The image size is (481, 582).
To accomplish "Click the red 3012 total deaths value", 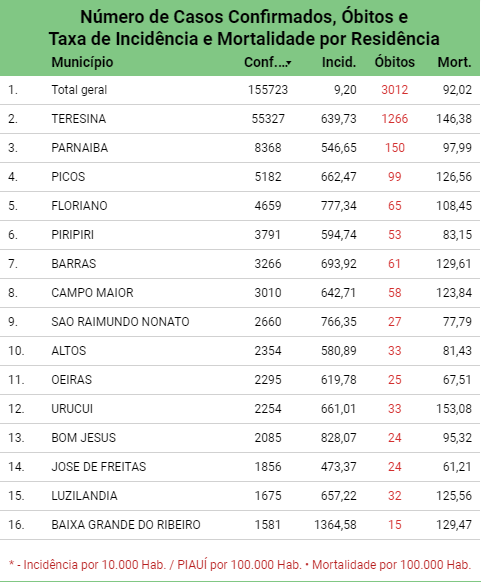I will click(x=395, y=90).
